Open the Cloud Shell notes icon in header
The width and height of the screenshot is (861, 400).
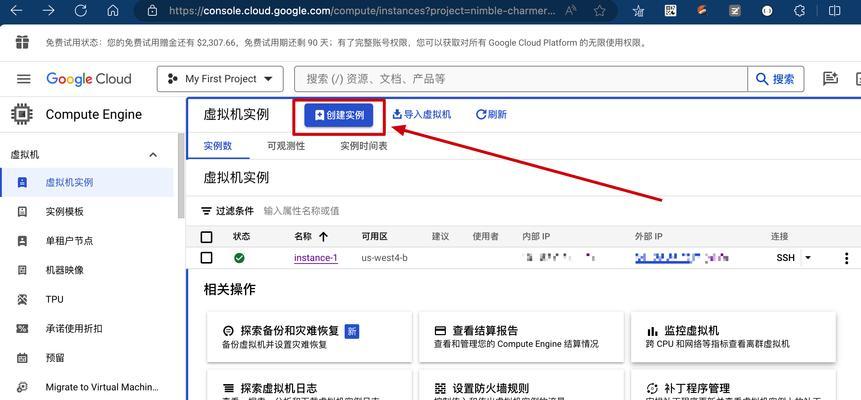click(830, 79)
